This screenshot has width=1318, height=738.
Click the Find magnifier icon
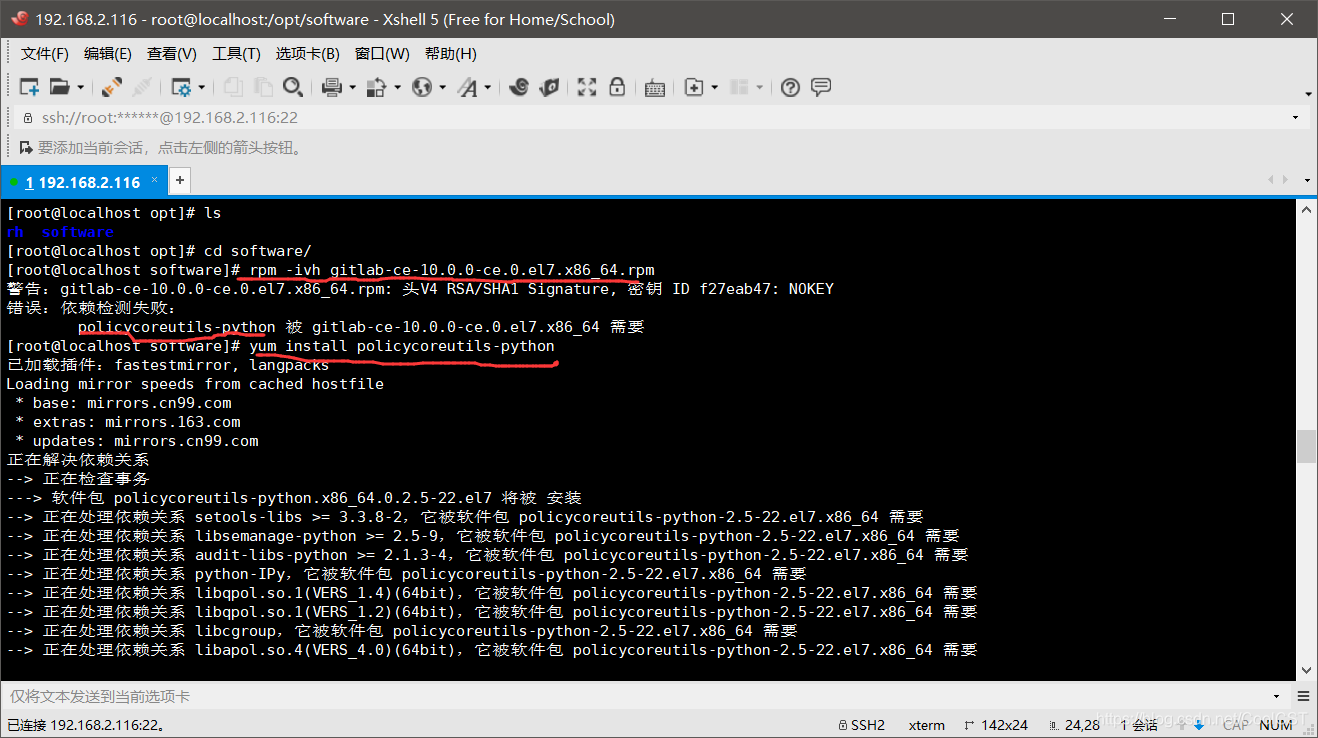[293, 87]
